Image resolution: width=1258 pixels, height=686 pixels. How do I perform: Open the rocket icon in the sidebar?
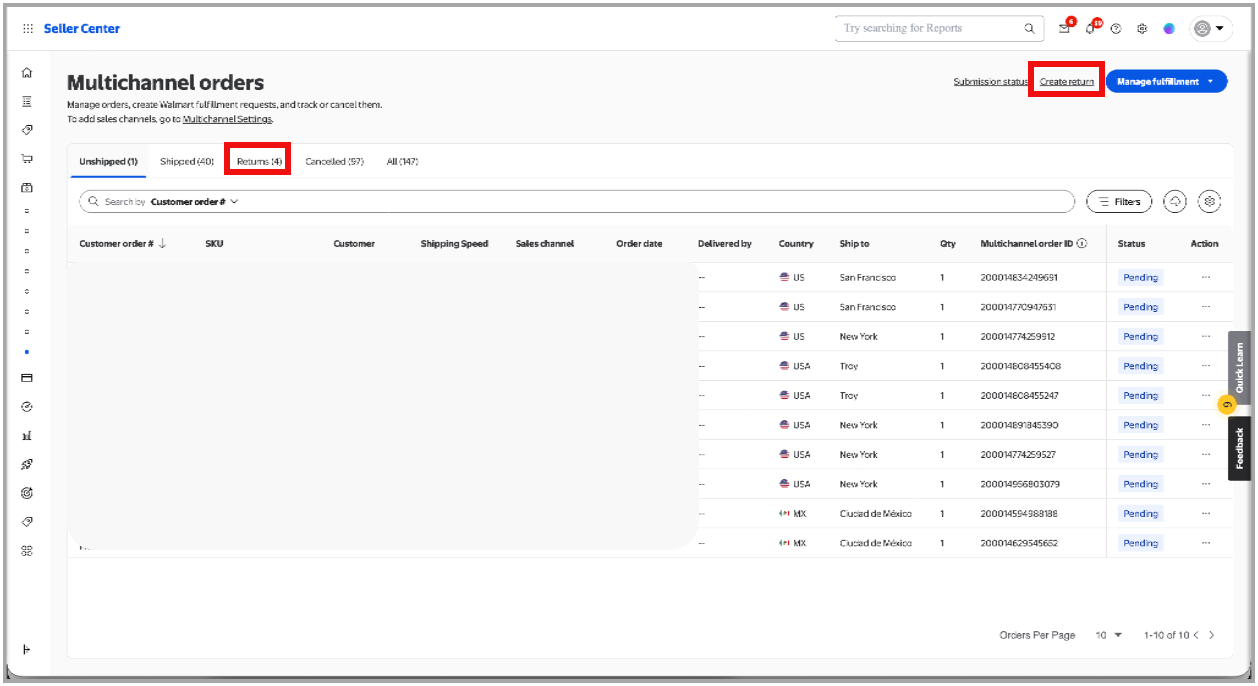(x=27, y=464)
